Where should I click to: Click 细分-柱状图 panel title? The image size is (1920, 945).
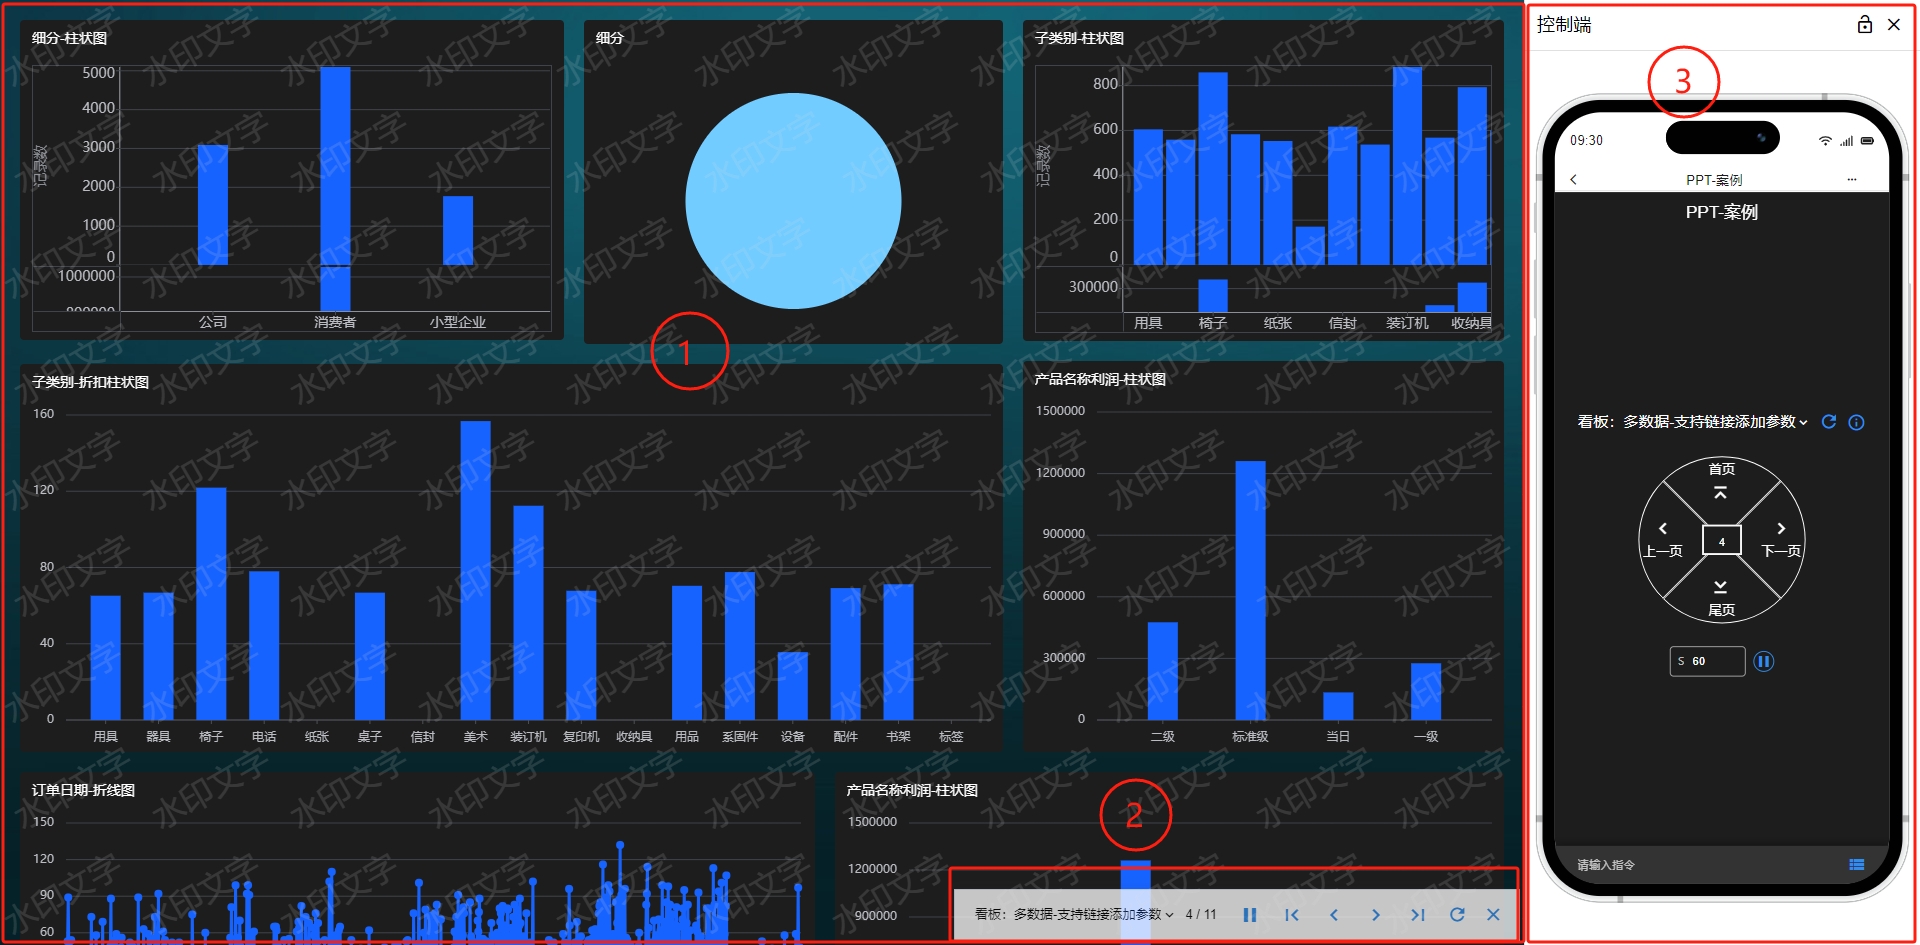pyautogui.click(x=69, y=38)
